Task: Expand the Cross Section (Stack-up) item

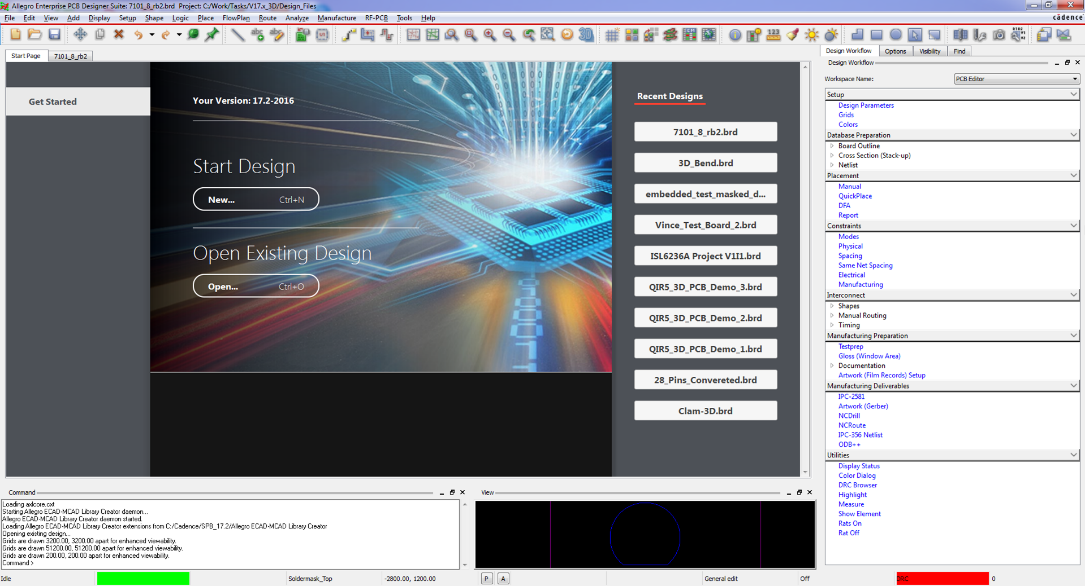Action: 832,156
